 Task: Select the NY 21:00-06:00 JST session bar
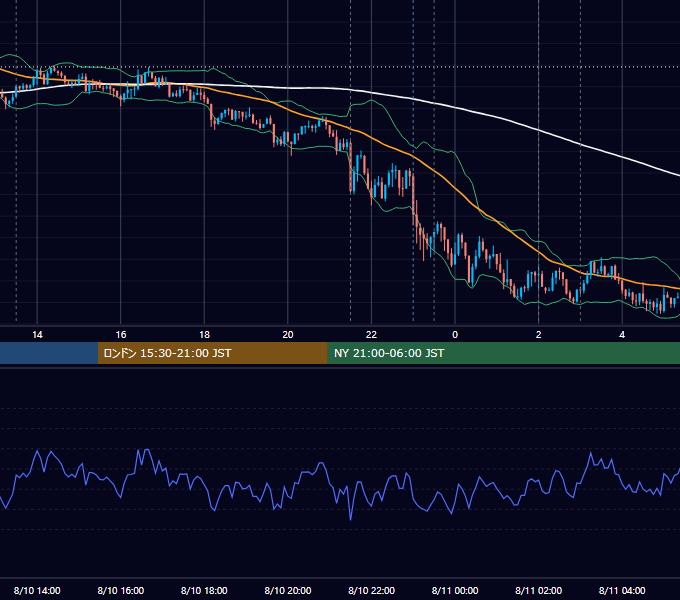tap(503, 353)
